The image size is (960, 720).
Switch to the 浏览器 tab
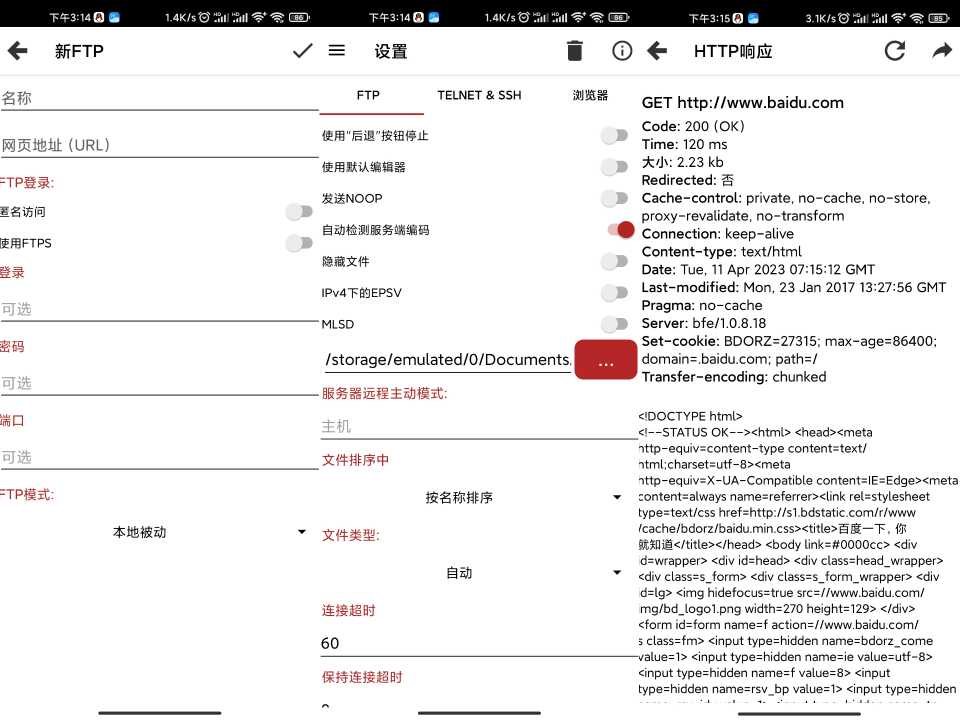pyautogui.click(x=590, y=95)
